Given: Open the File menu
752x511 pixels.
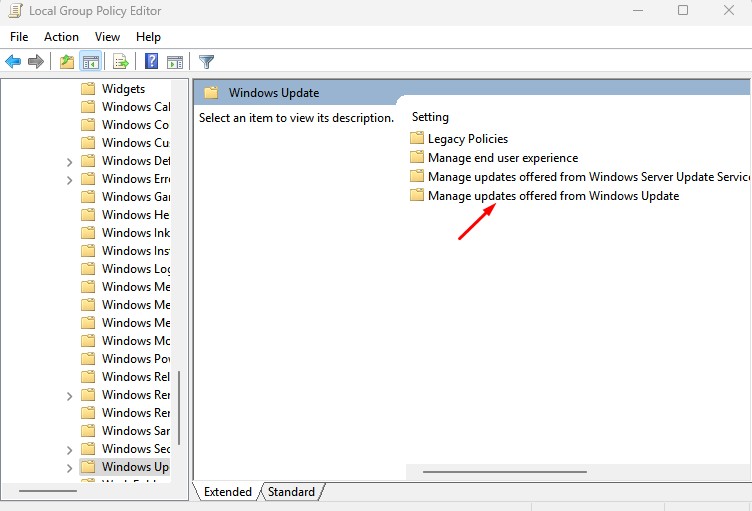Looking at the screenshot, I should 19,37.
